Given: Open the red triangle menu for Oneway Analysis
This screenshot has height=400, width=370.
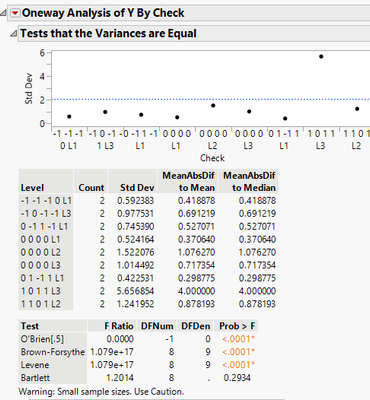Looking at the screenshot, I should pyautogui.click(x=15, y=13).
